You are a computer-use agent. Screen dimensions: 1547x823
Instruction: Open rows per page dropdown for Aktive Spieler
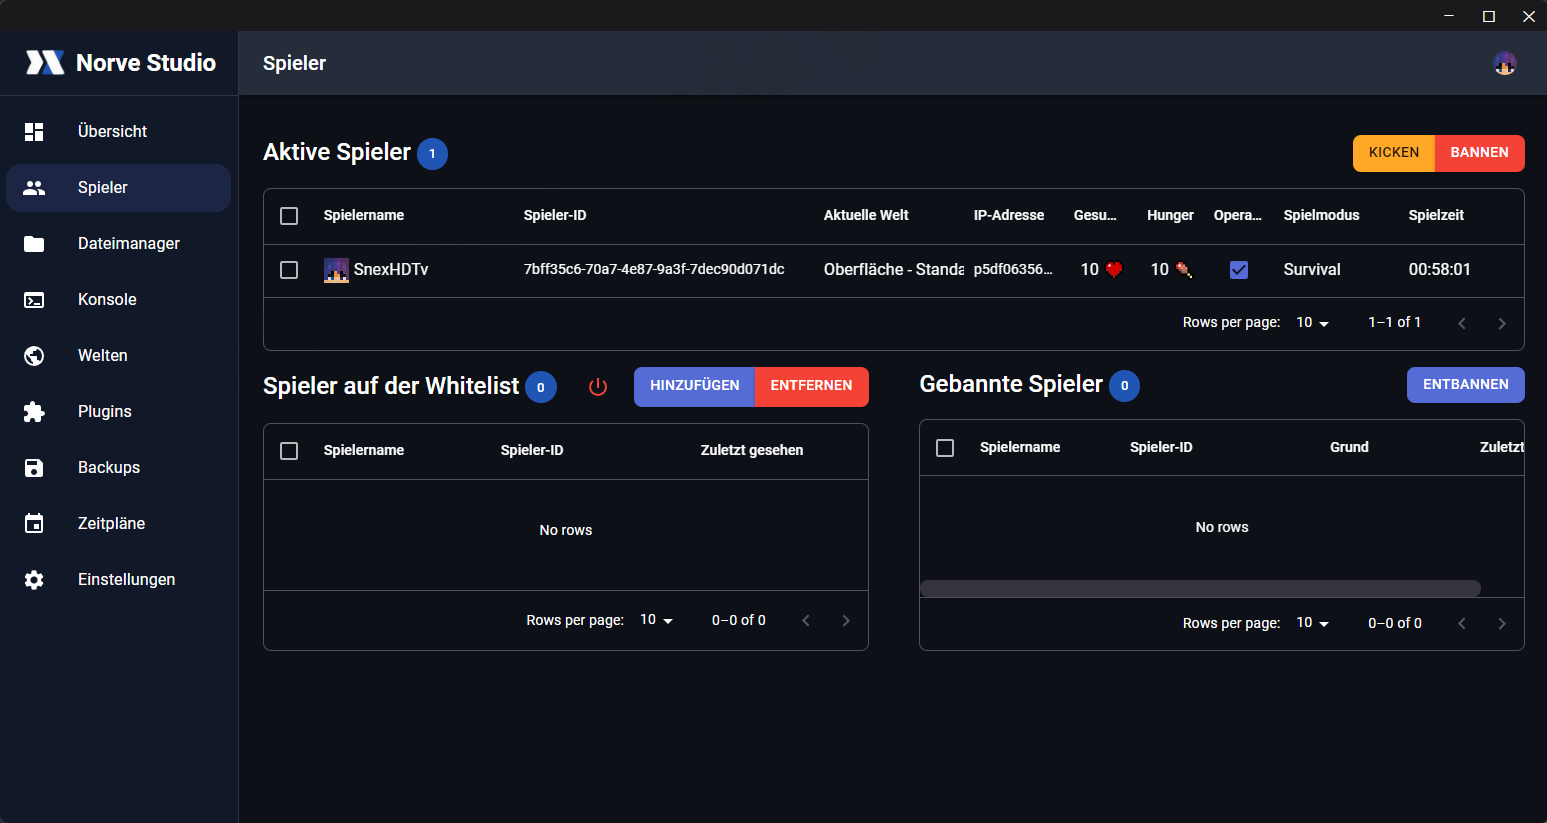point(1312,323)
